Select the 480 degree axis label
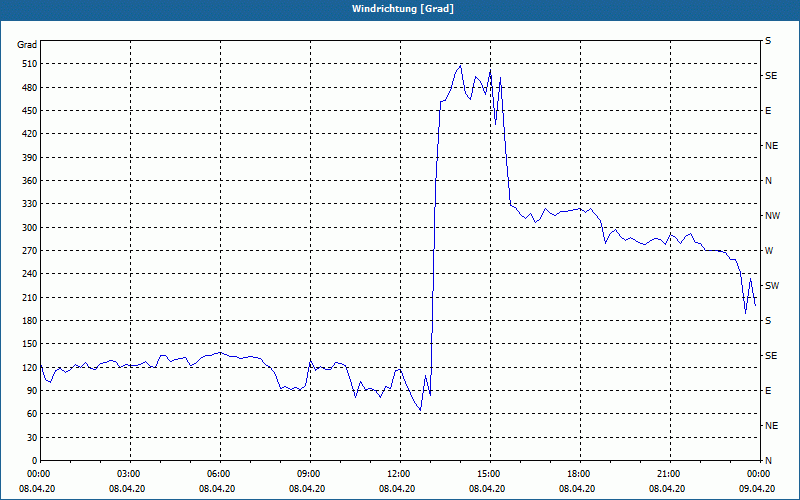This screenshot has width=800, height=500. (31, 88)
